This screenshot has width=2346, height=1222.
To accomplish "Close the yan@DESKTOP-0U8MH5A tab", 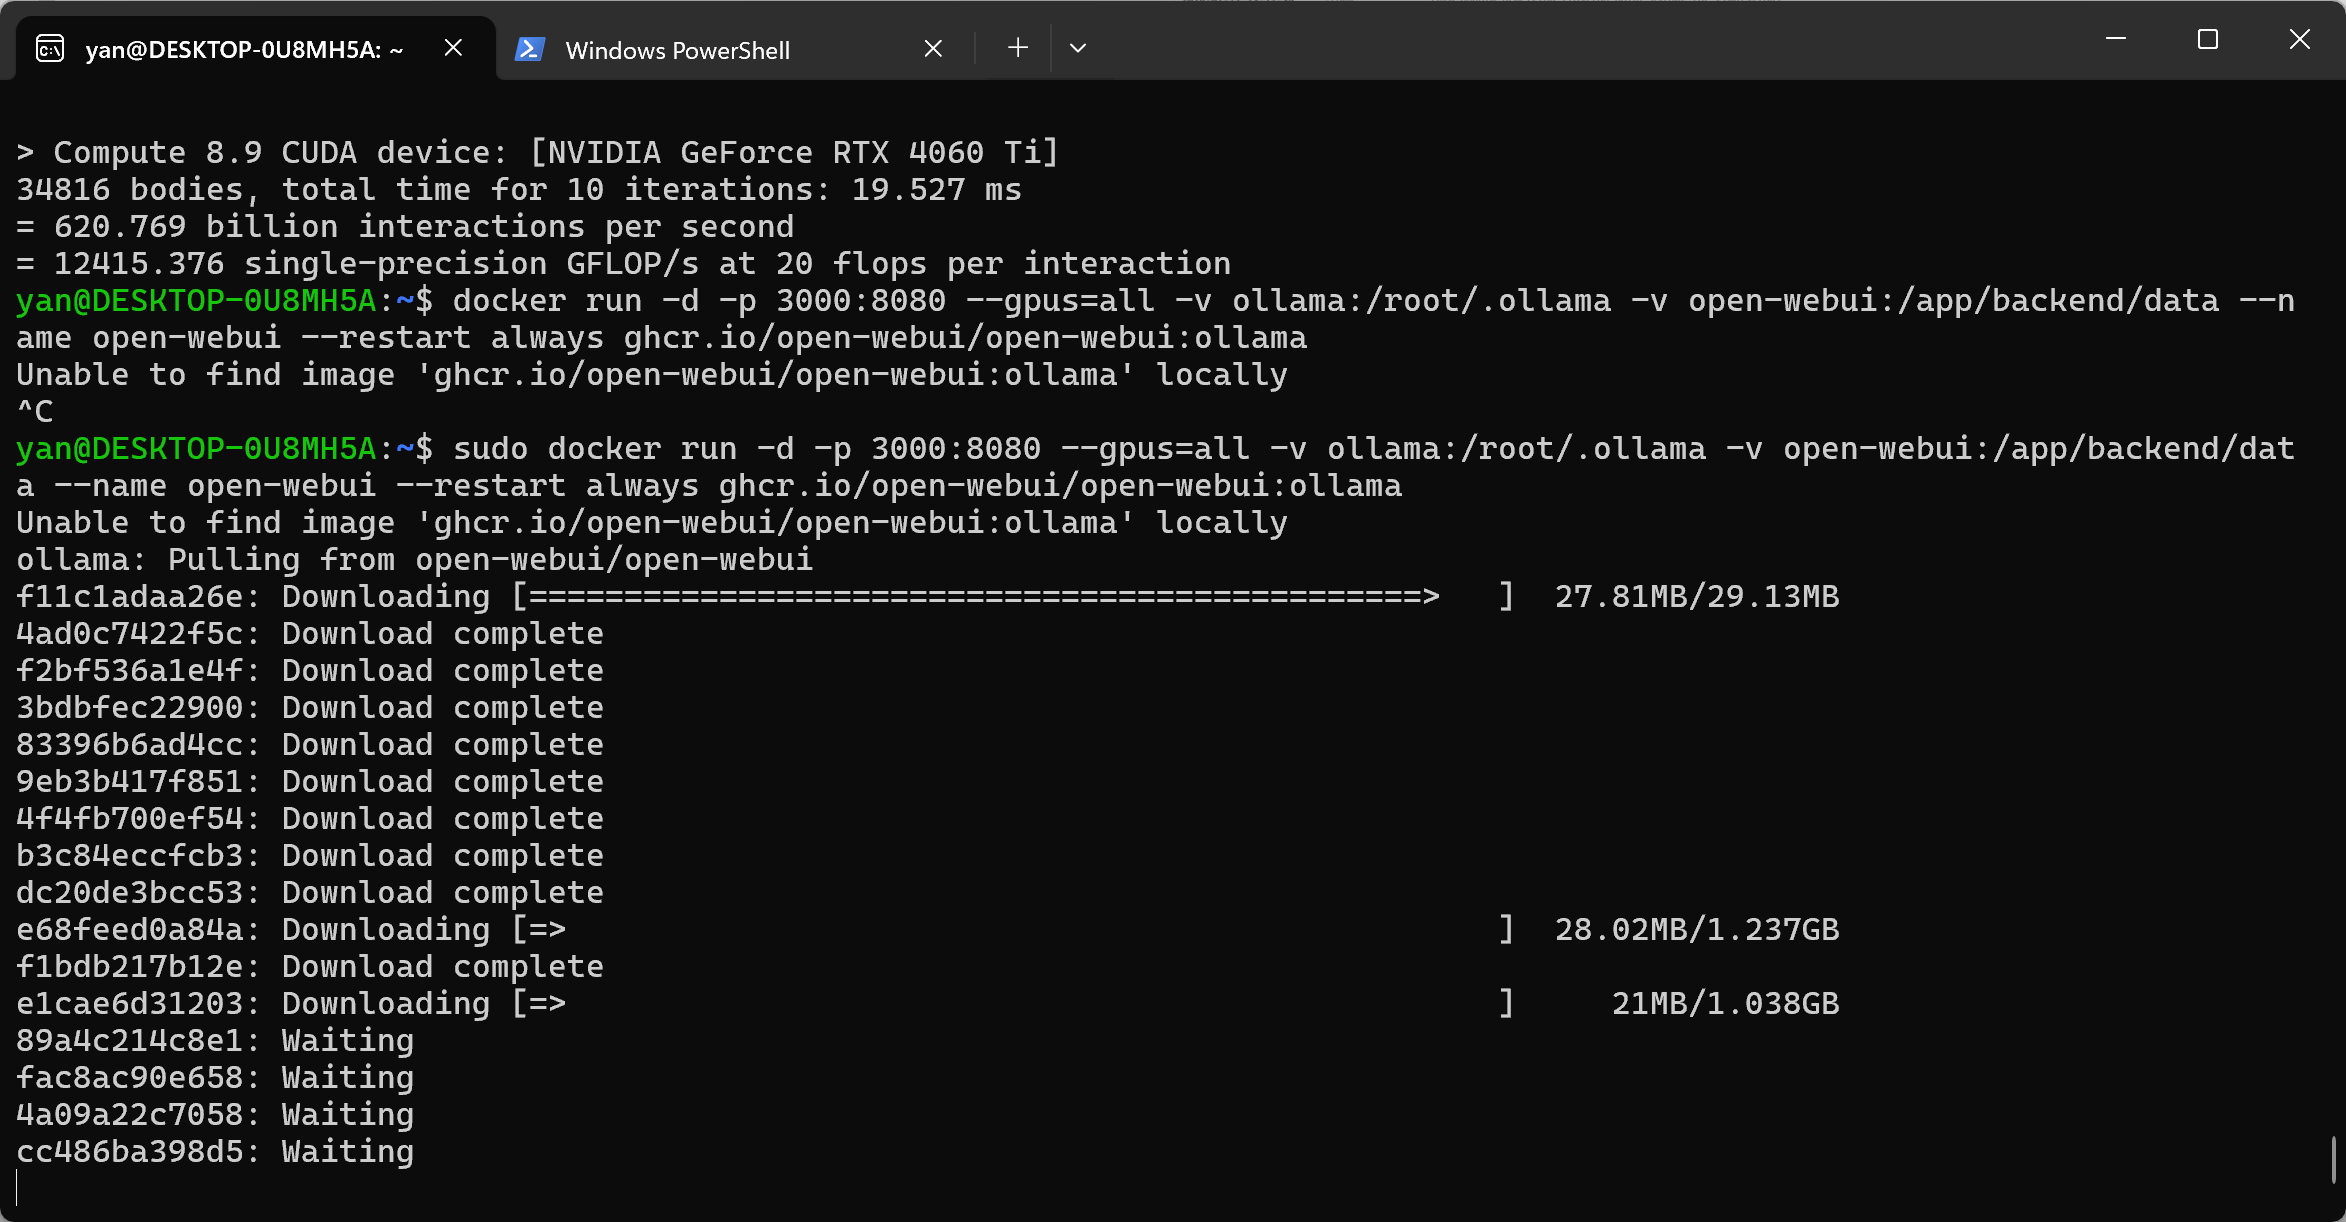I will click(x=453, y=48).
